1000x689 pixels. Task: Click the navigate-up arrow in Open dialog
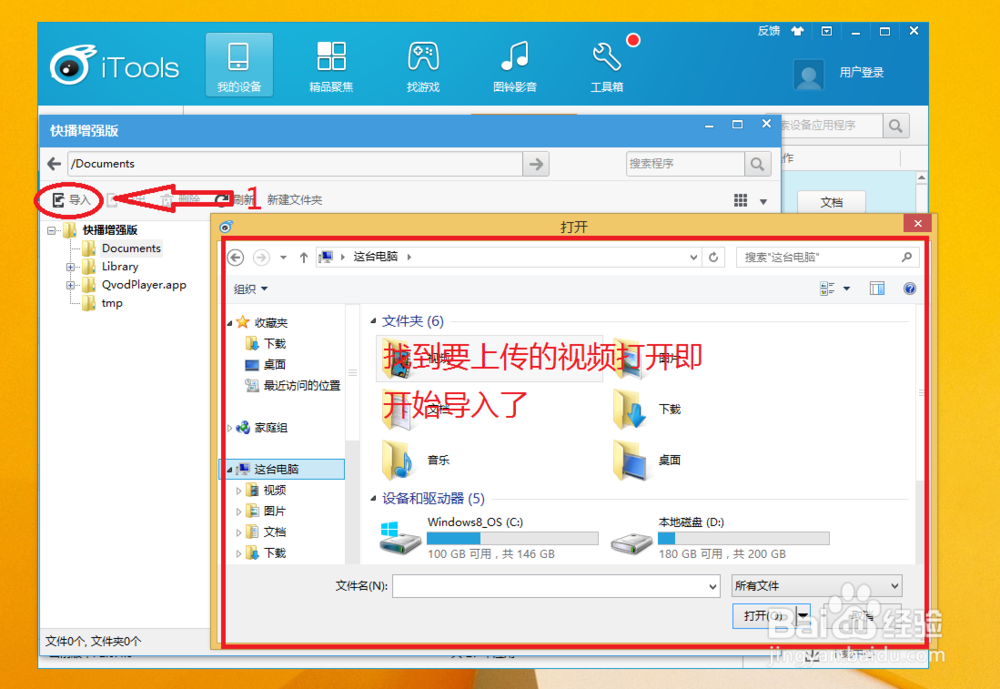[303, 257]
